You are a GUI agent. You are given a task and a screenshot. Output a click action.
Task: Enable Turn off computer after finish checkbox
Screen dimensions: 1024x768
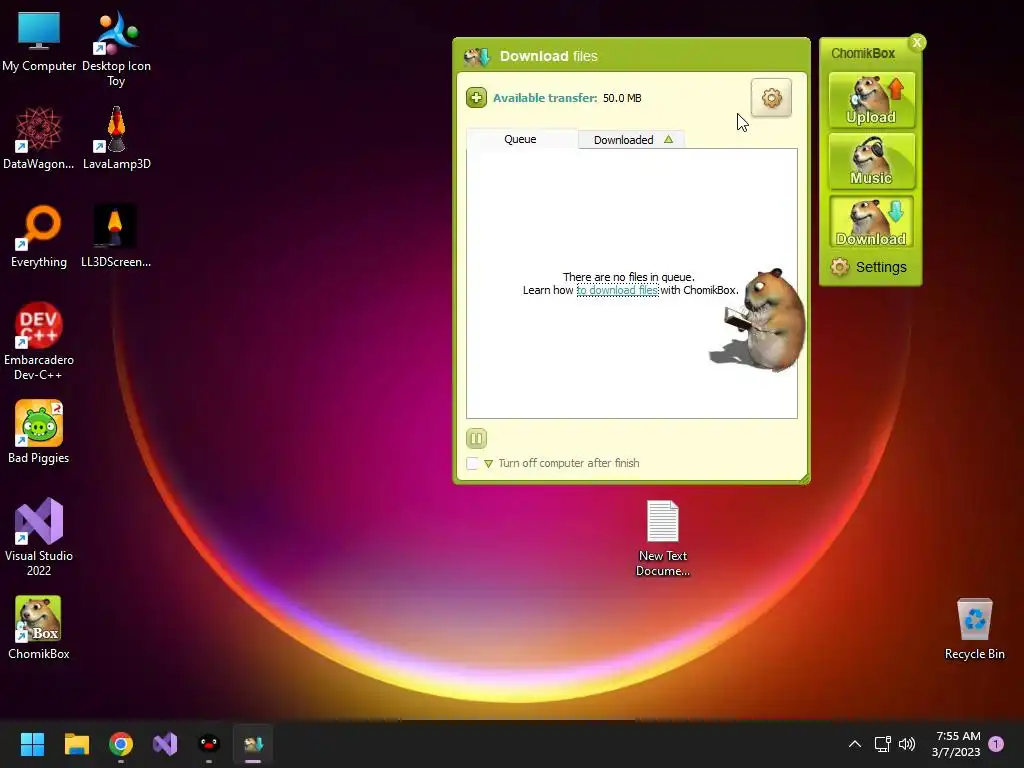click(x=473, y=463)
